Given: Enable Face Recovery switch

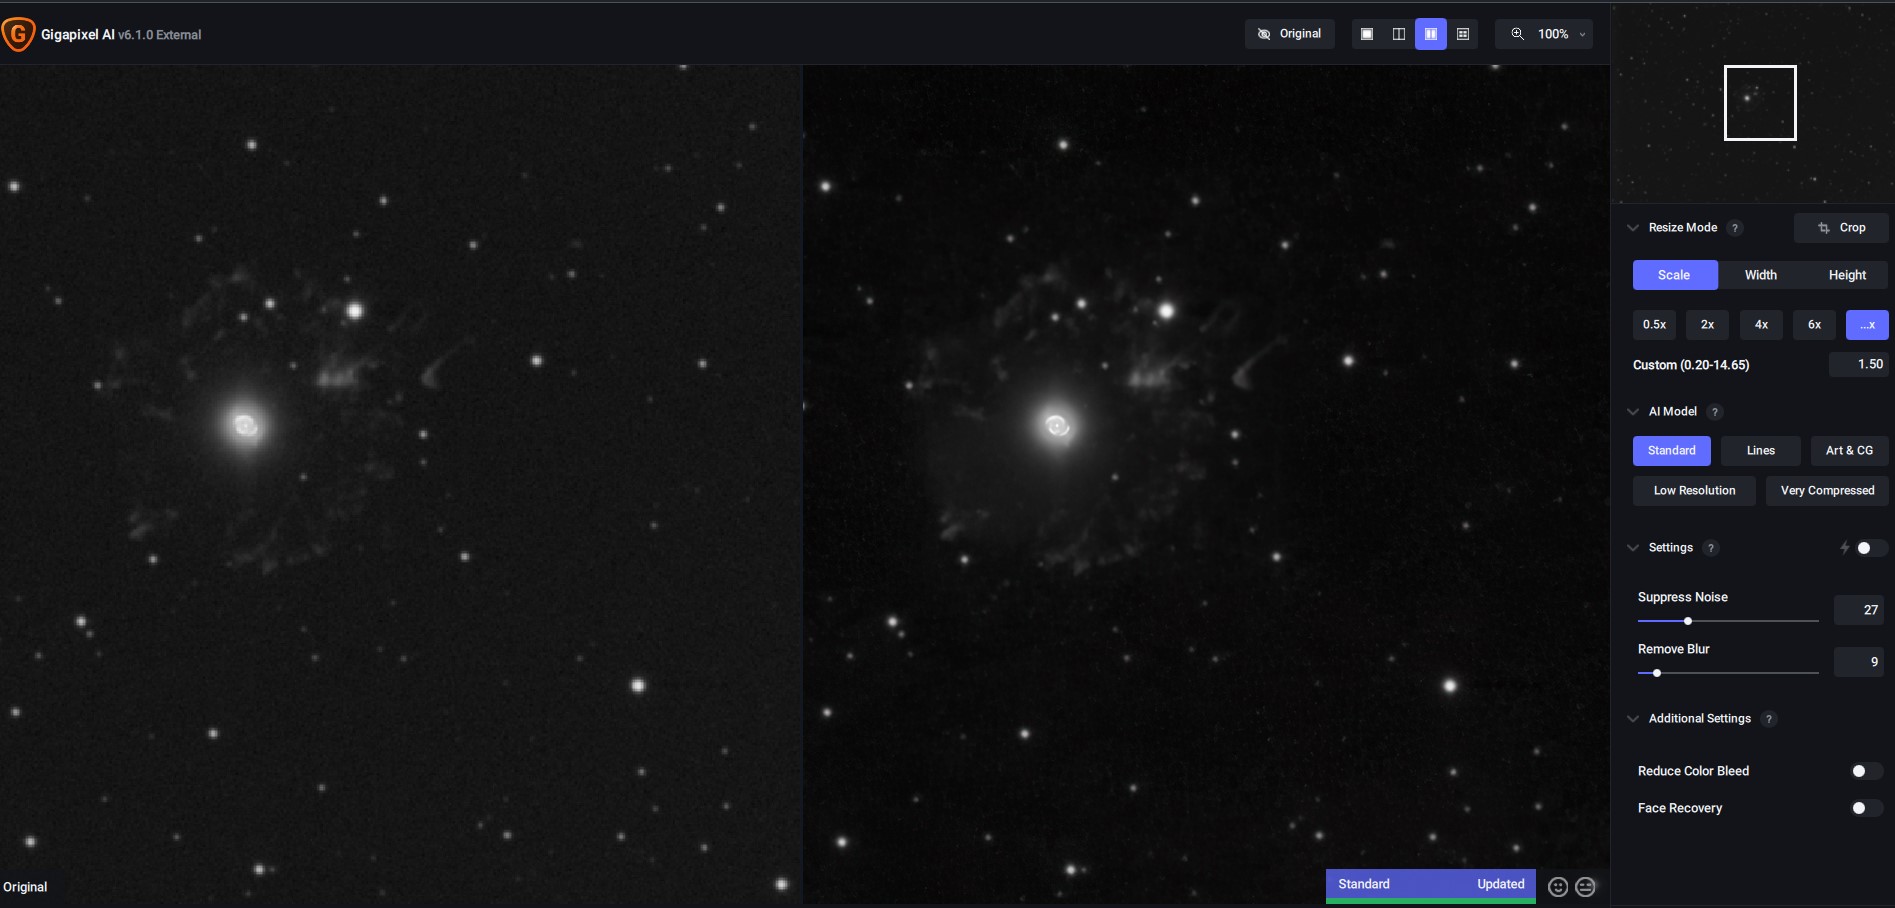Looking at the screenshot, I should (1867, 808).
